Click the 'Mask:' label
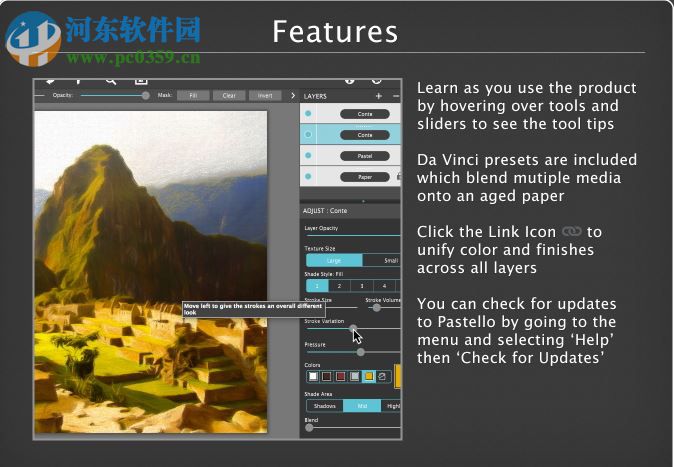674x467 pixels. [165, 95]
